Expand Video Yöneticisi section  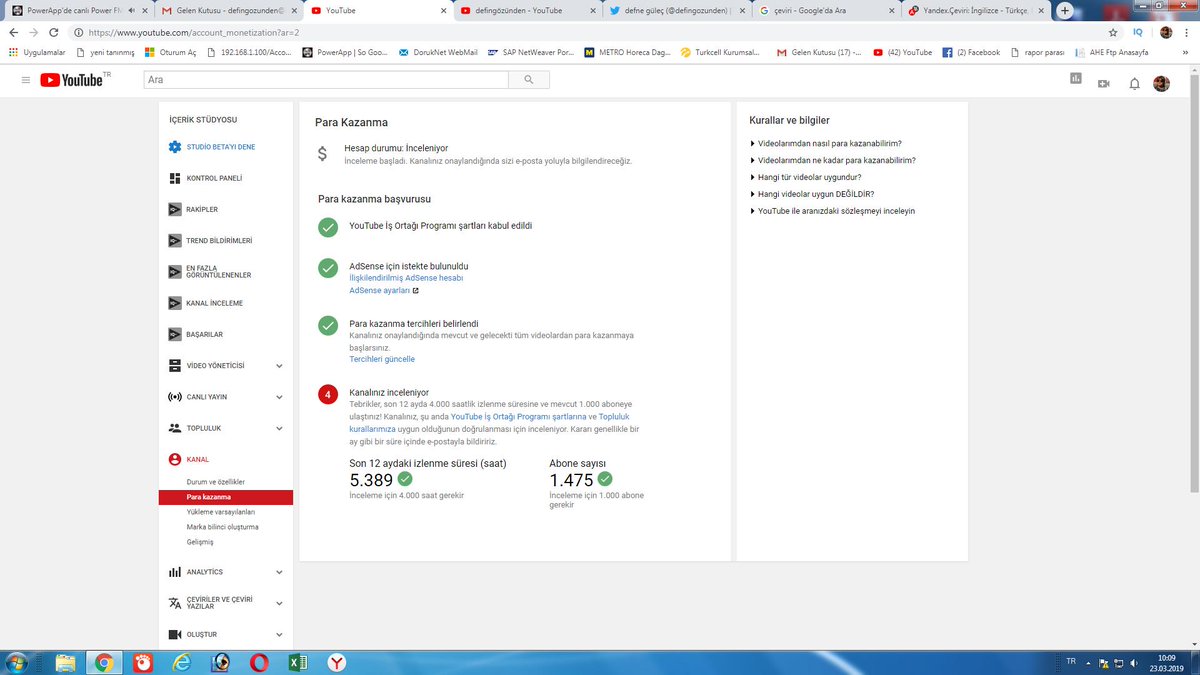click(x=279, y=366)
